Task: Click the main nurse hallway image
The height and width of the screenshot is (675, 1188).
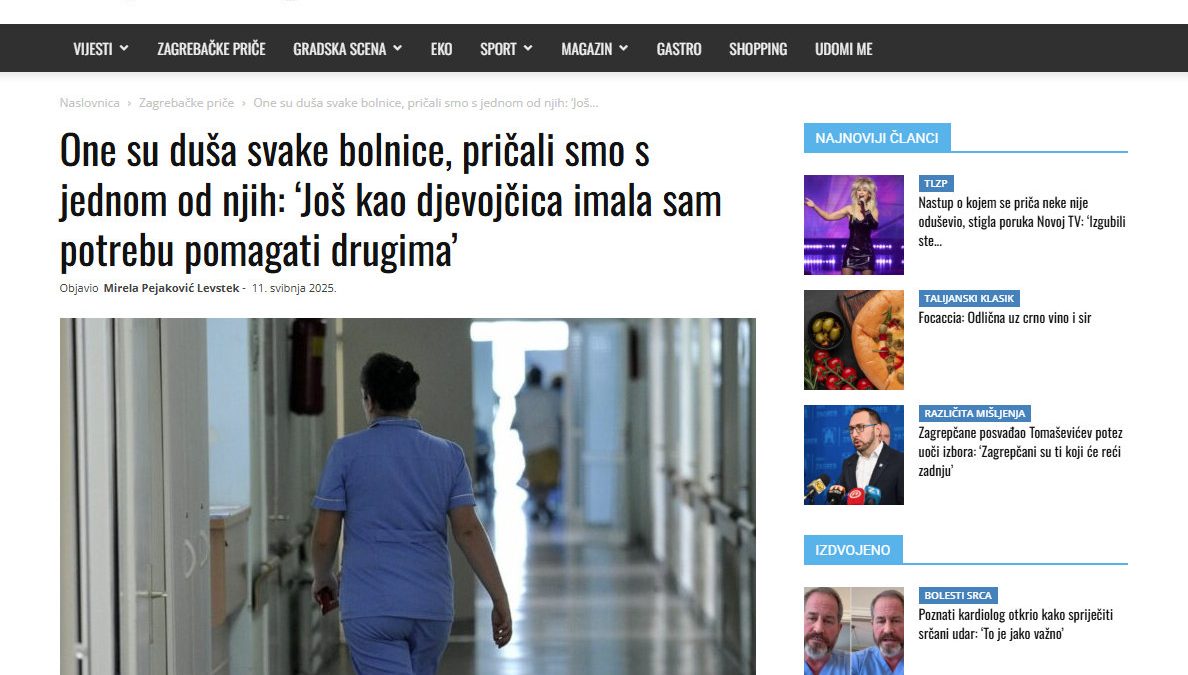Action: pyautogui.click(x=408, y=496)
